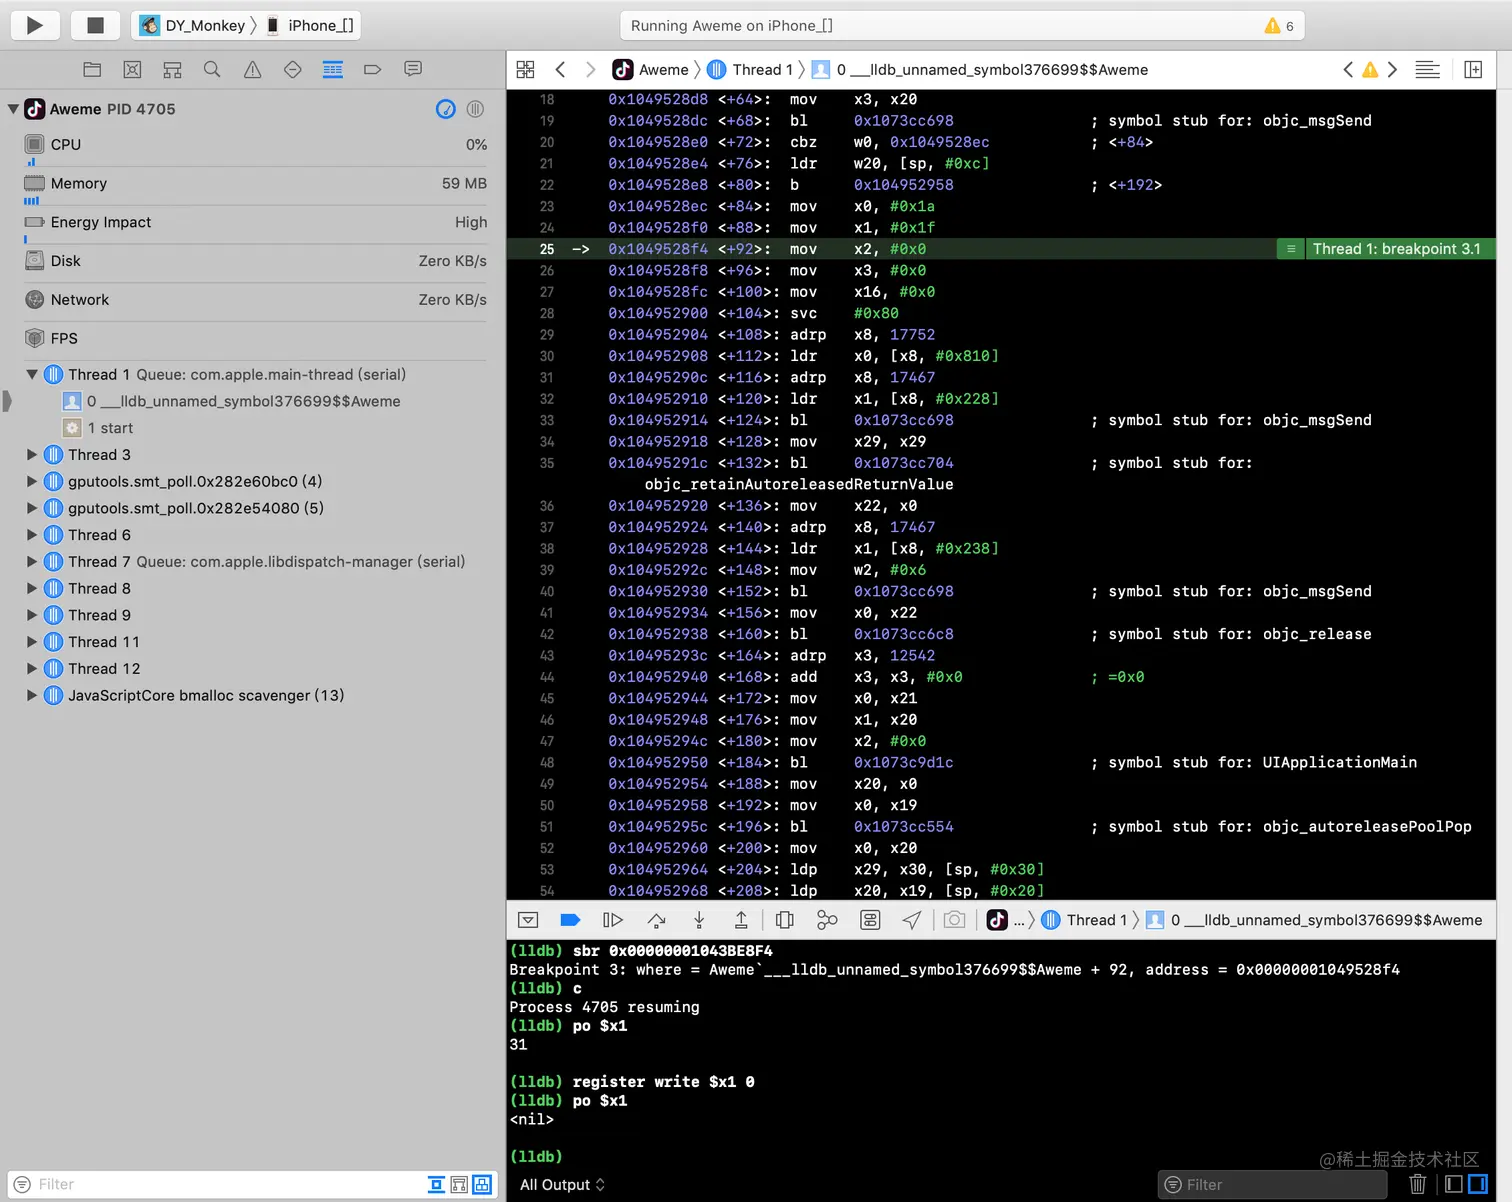This screenshot has height=1202, width=1512.
Task: Step out of the current function
Action: (741, 920)
